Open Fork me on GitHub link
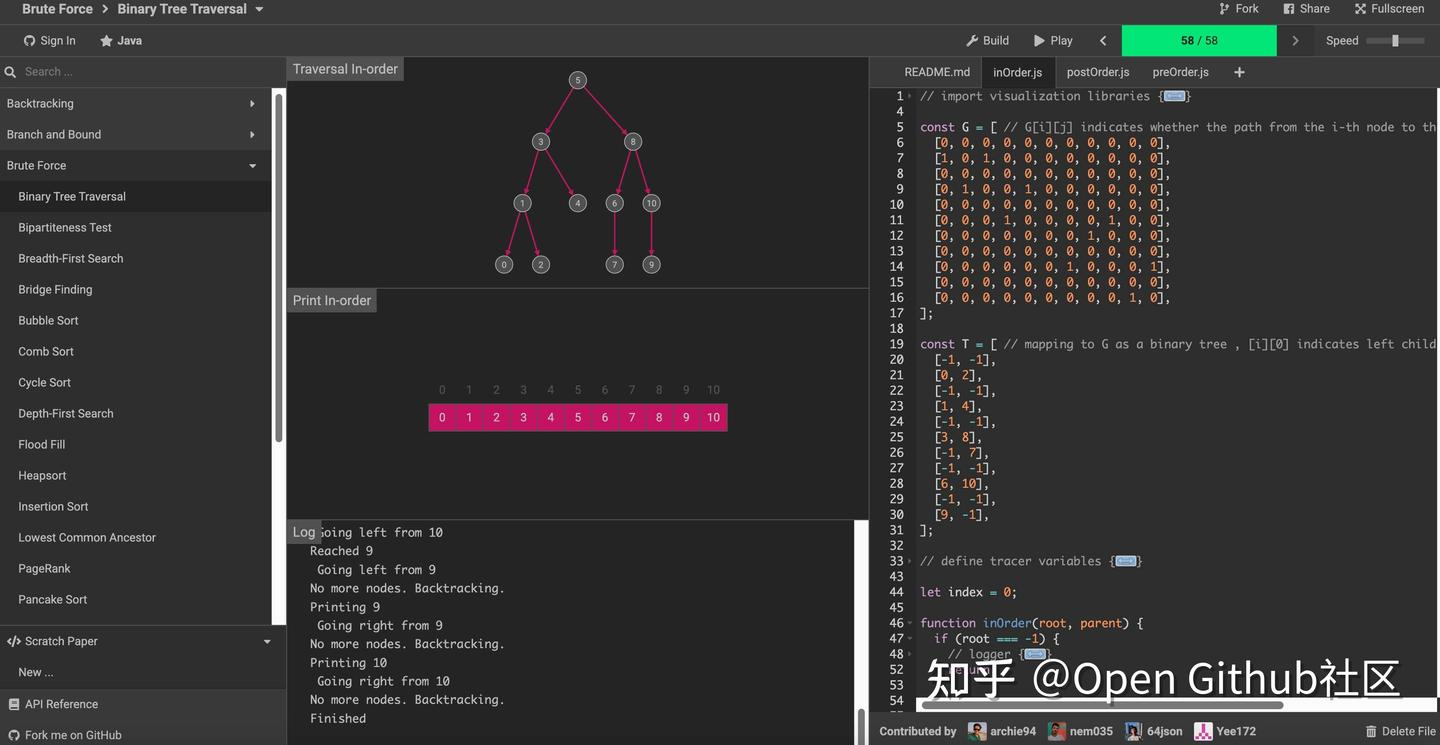 [x=73, y=735]
